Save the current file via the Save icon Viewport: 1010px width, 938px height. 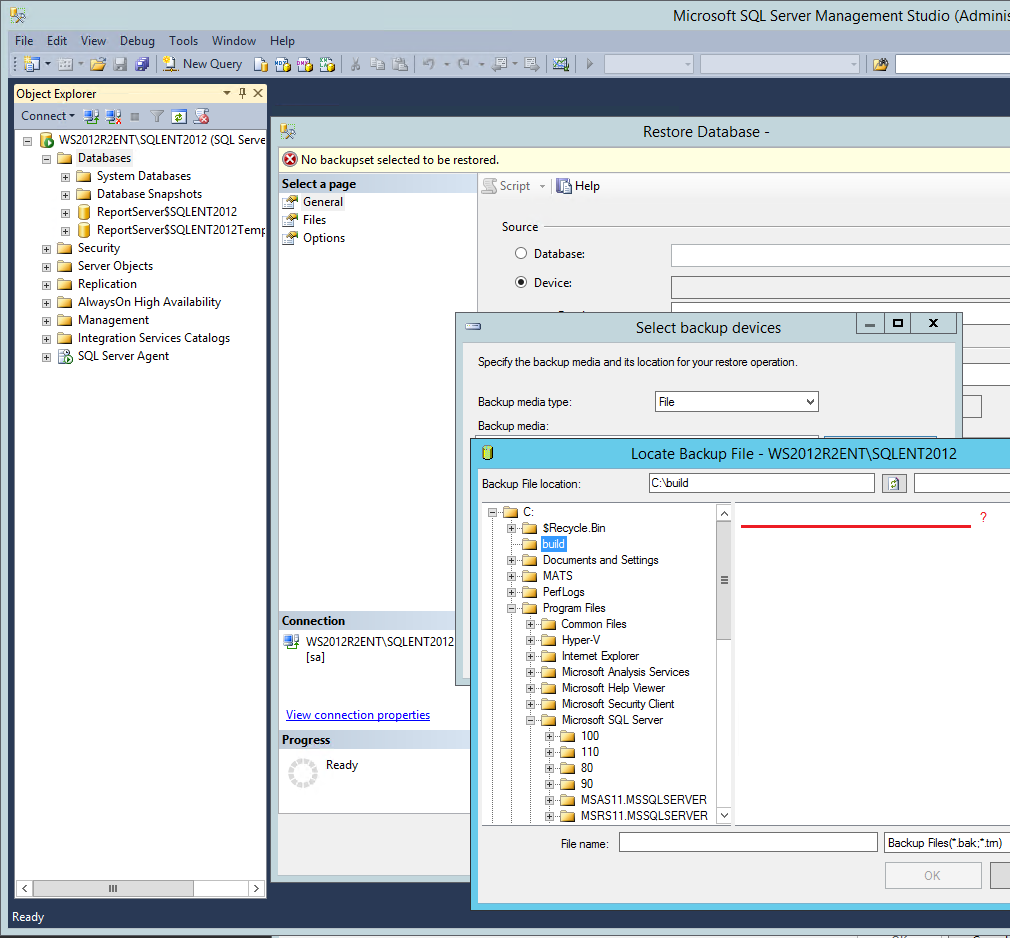[120, 63]
